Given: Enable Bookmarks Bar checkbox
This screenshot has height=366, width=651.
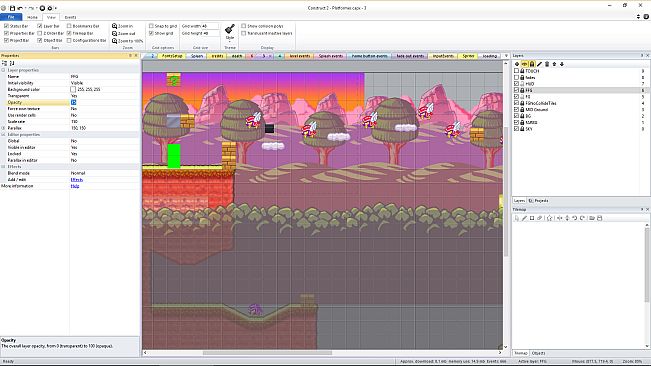Looking at the screenshot, I should click(x=69, y=26).
